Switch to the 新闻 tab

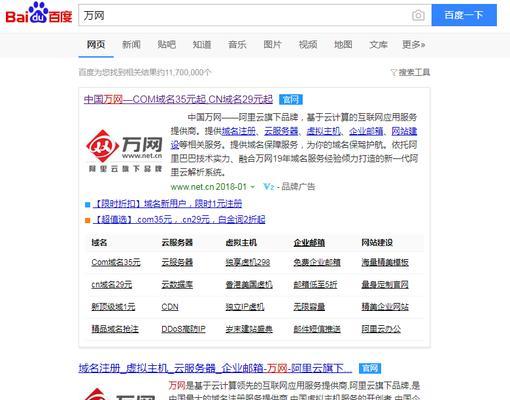click(x=131, y=44)
